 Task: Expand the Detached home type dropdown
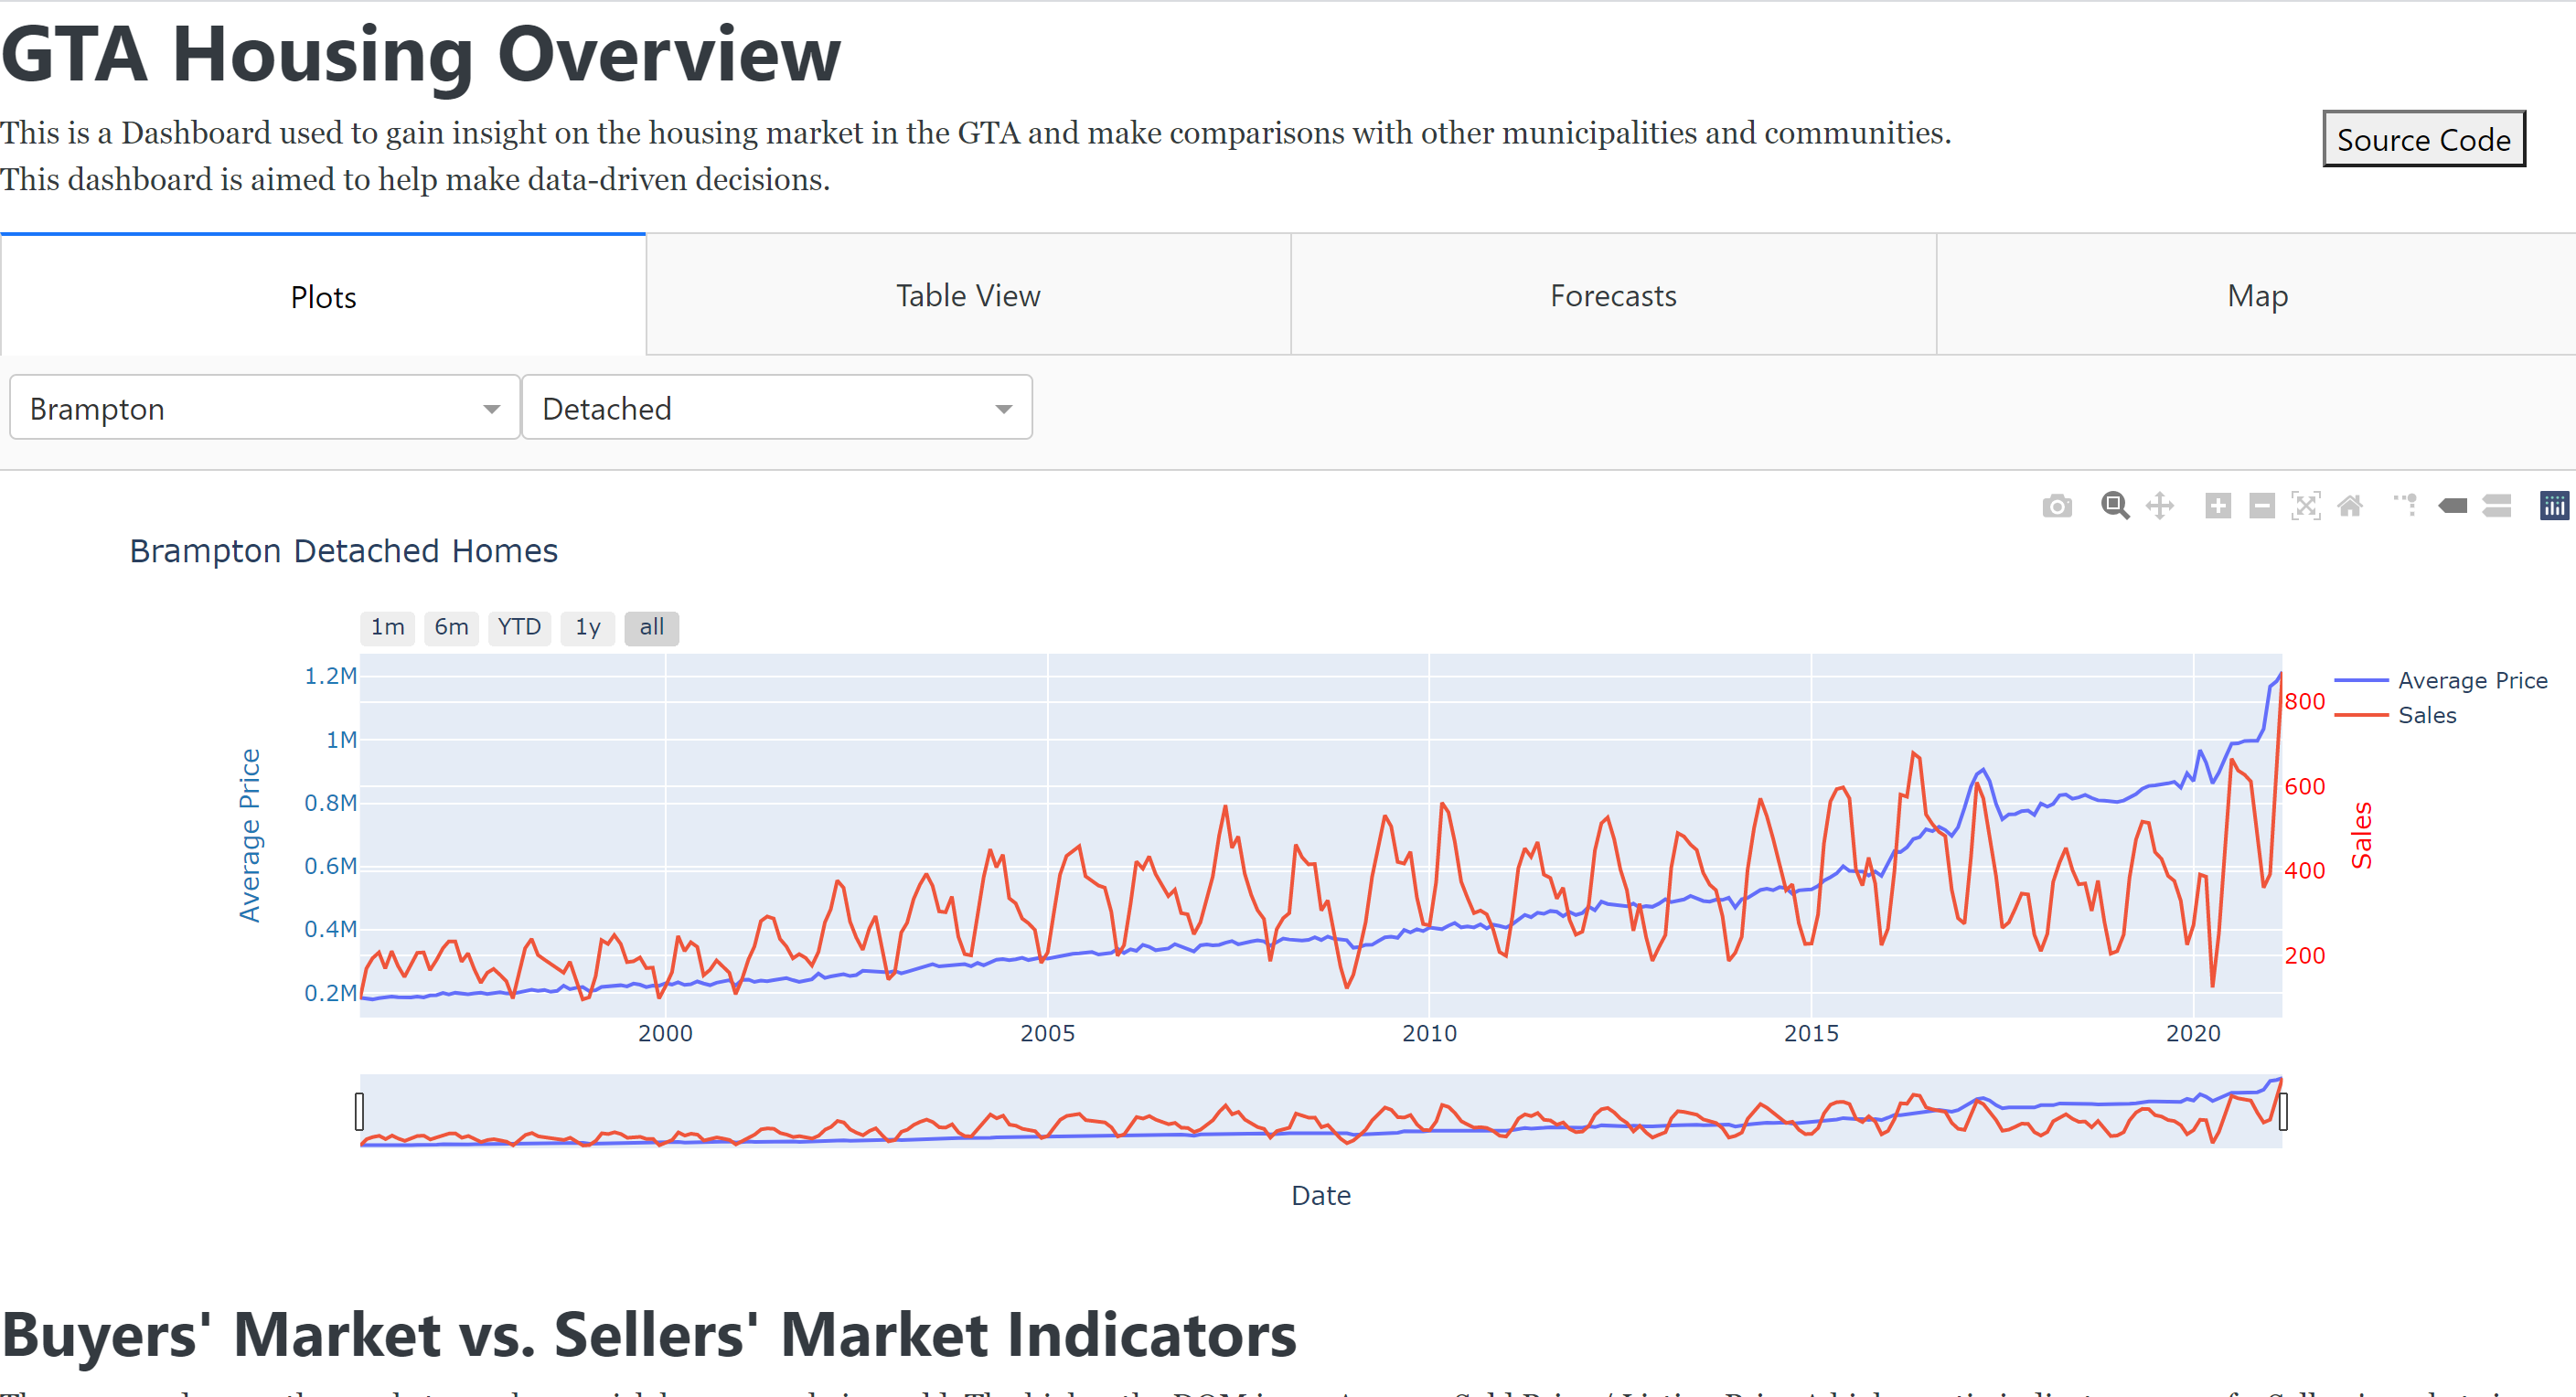pos(776,408)
